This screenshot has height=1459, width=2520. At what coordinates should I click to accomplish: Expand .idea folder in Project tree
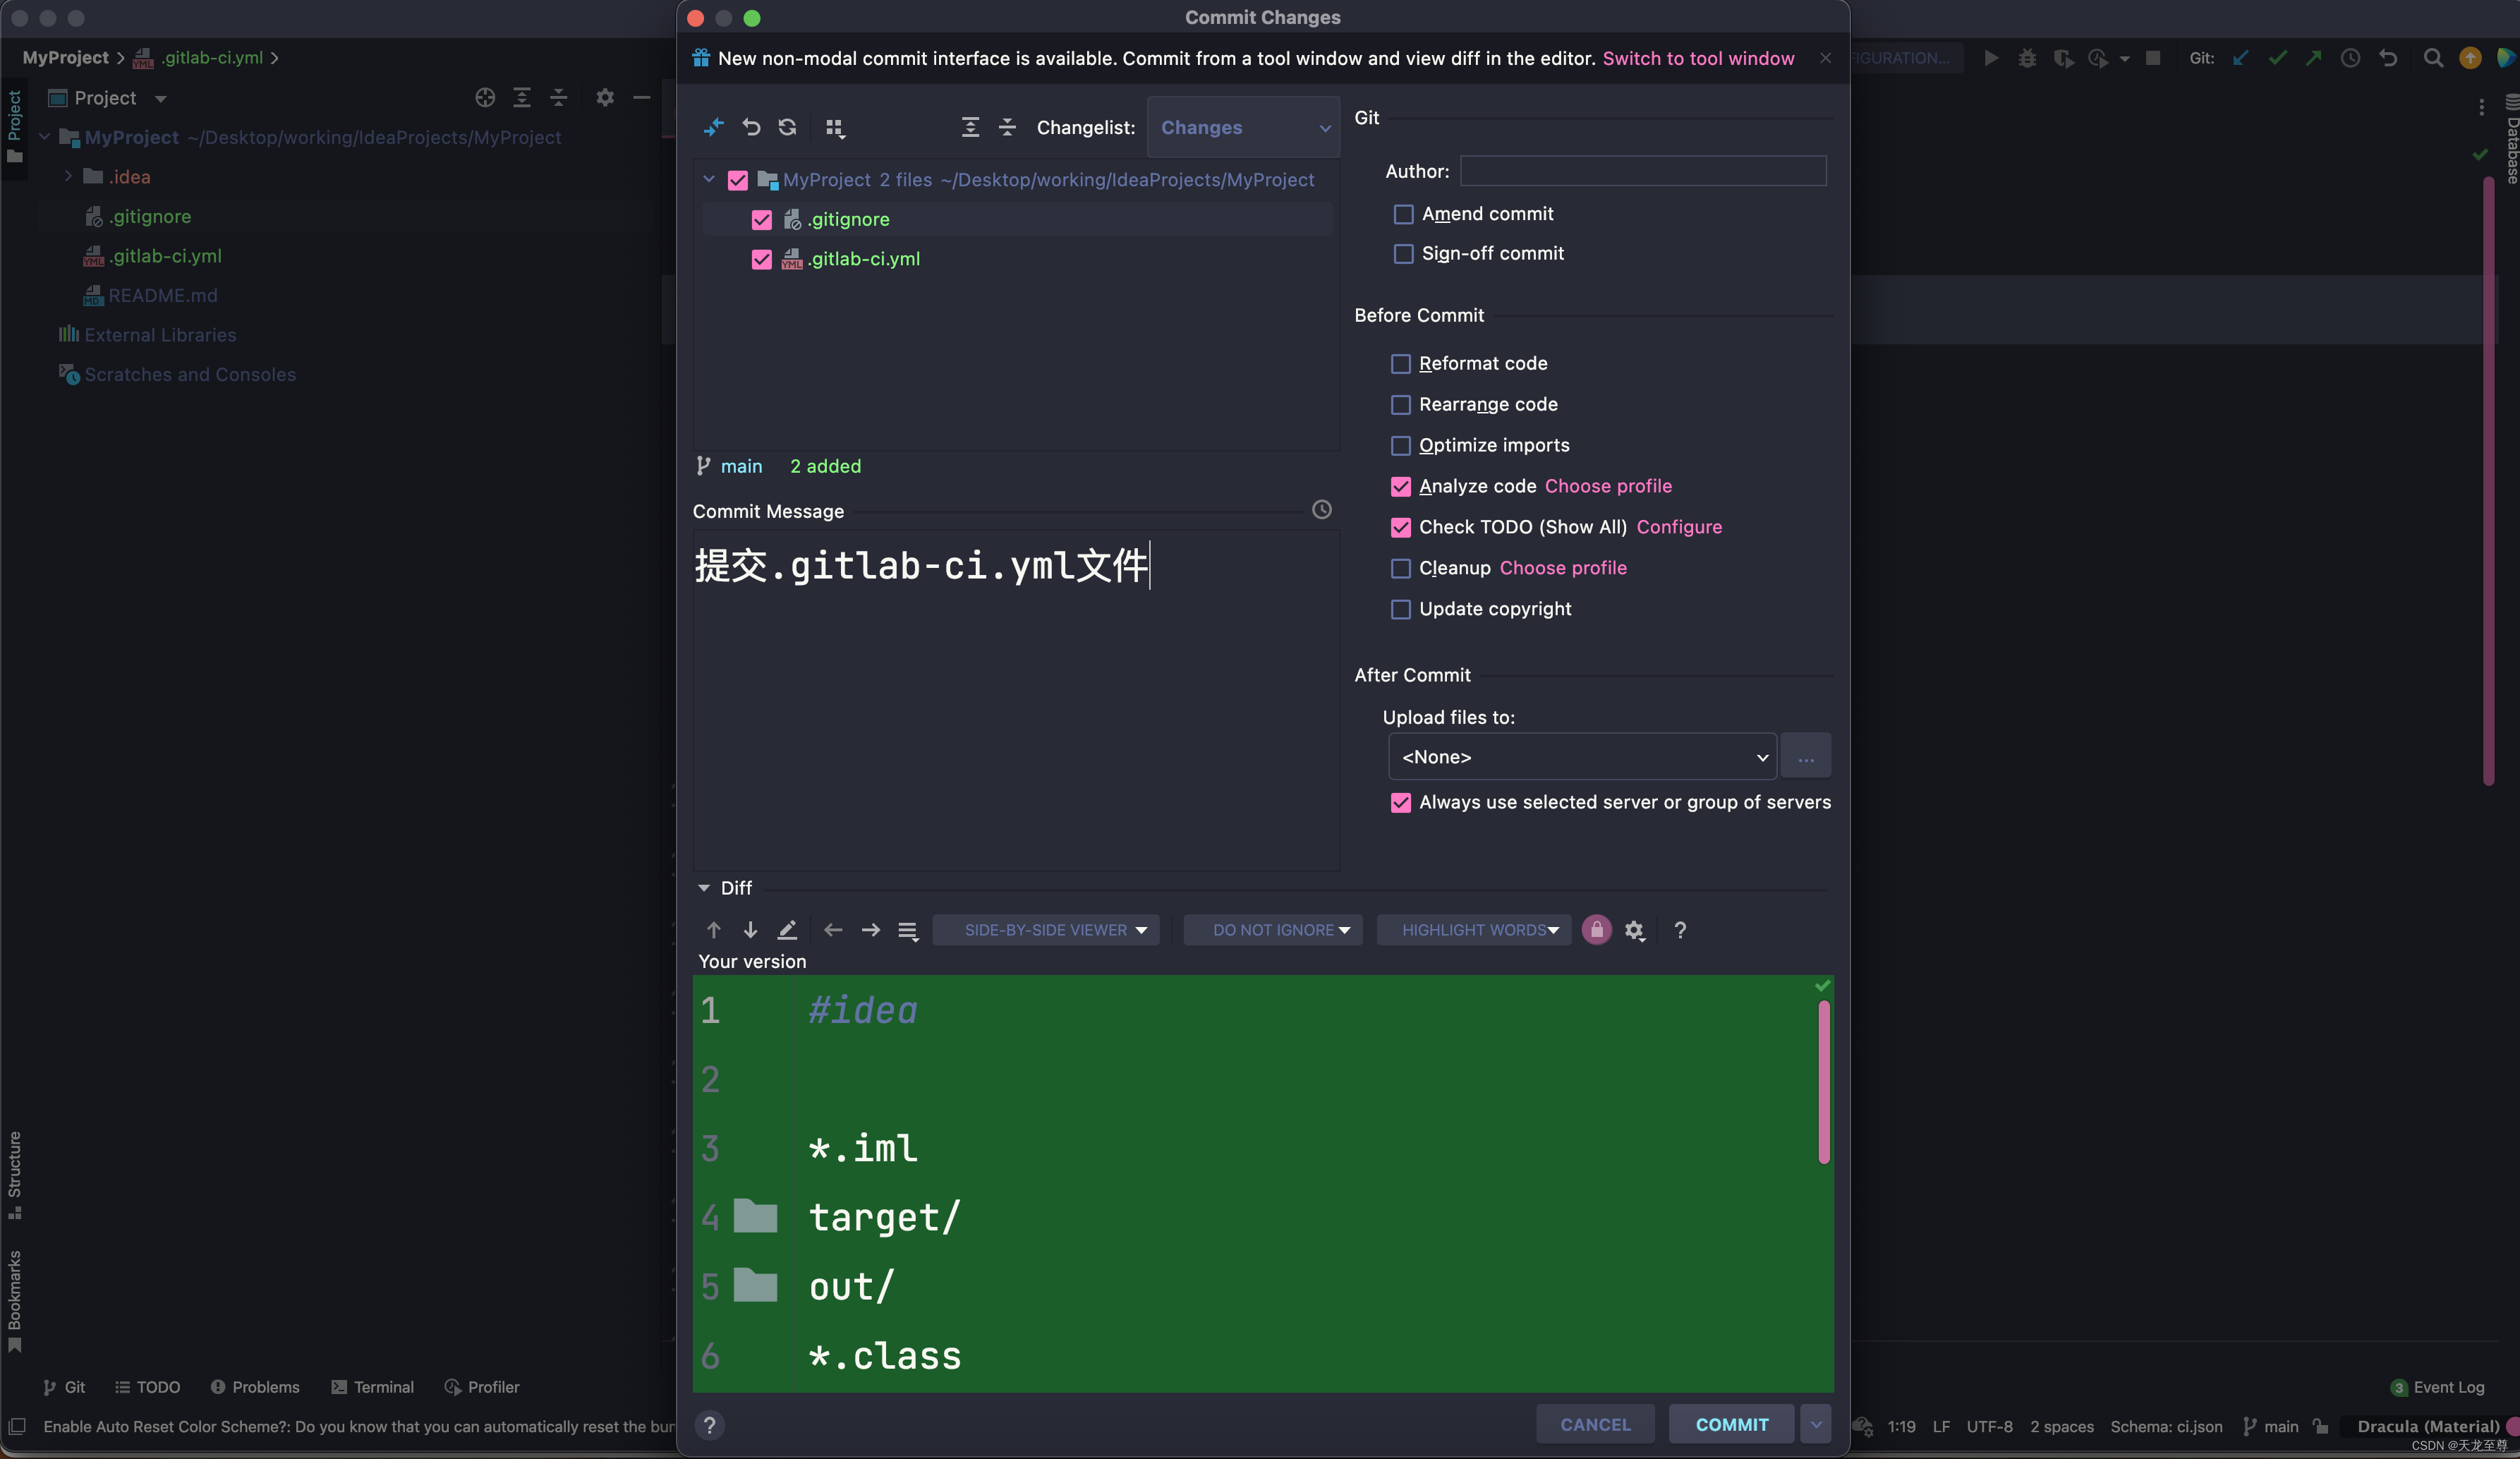point(68,176)
